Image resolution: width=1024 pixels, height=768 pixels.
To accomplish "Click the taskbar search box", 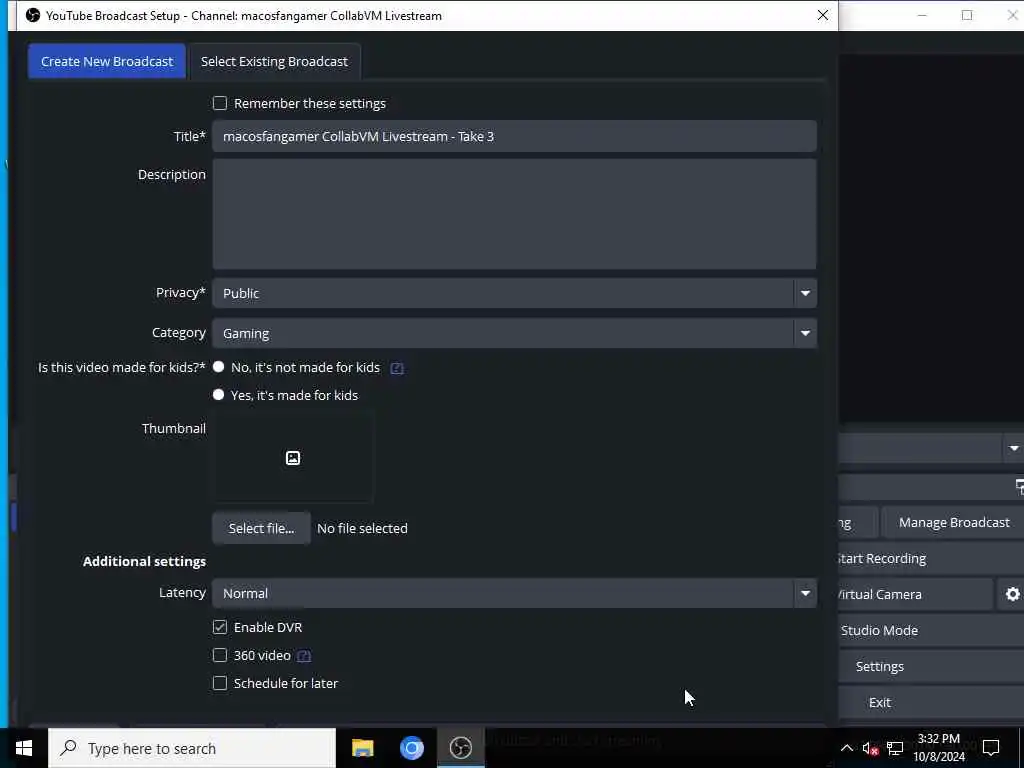I will coord(192,748).
